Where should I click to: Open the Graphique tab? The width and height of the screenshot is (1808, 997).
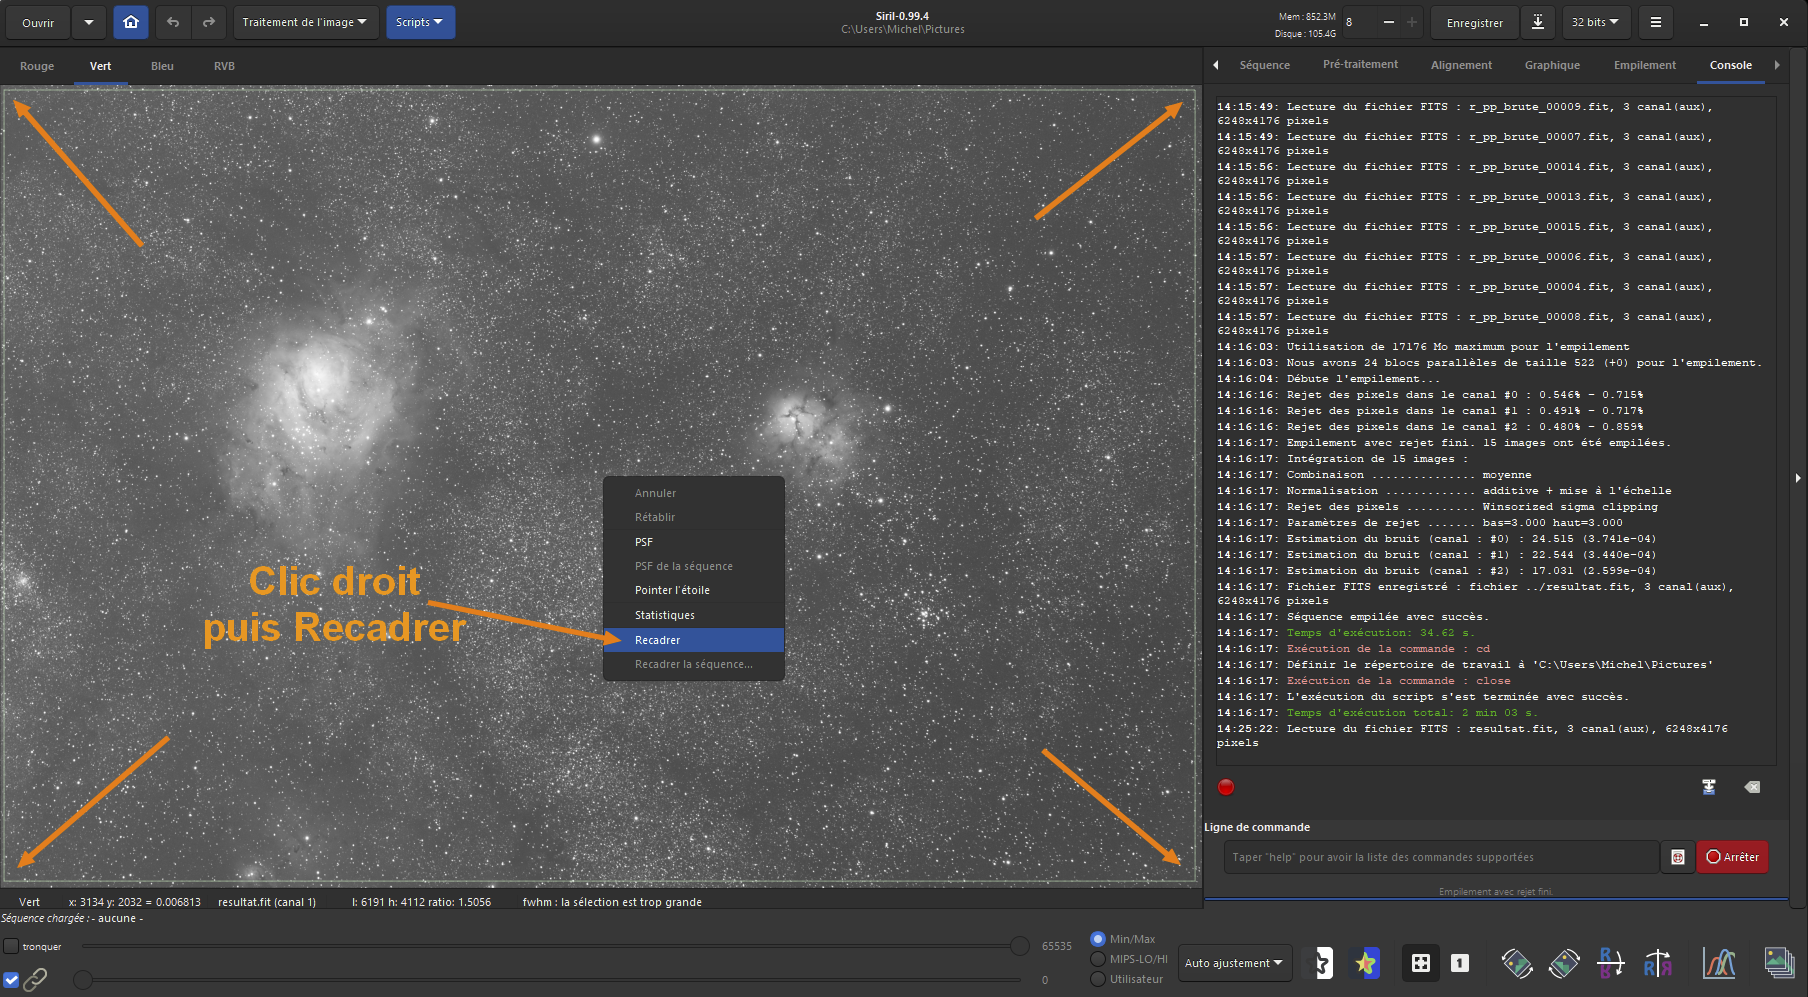tap(1552, 65)
